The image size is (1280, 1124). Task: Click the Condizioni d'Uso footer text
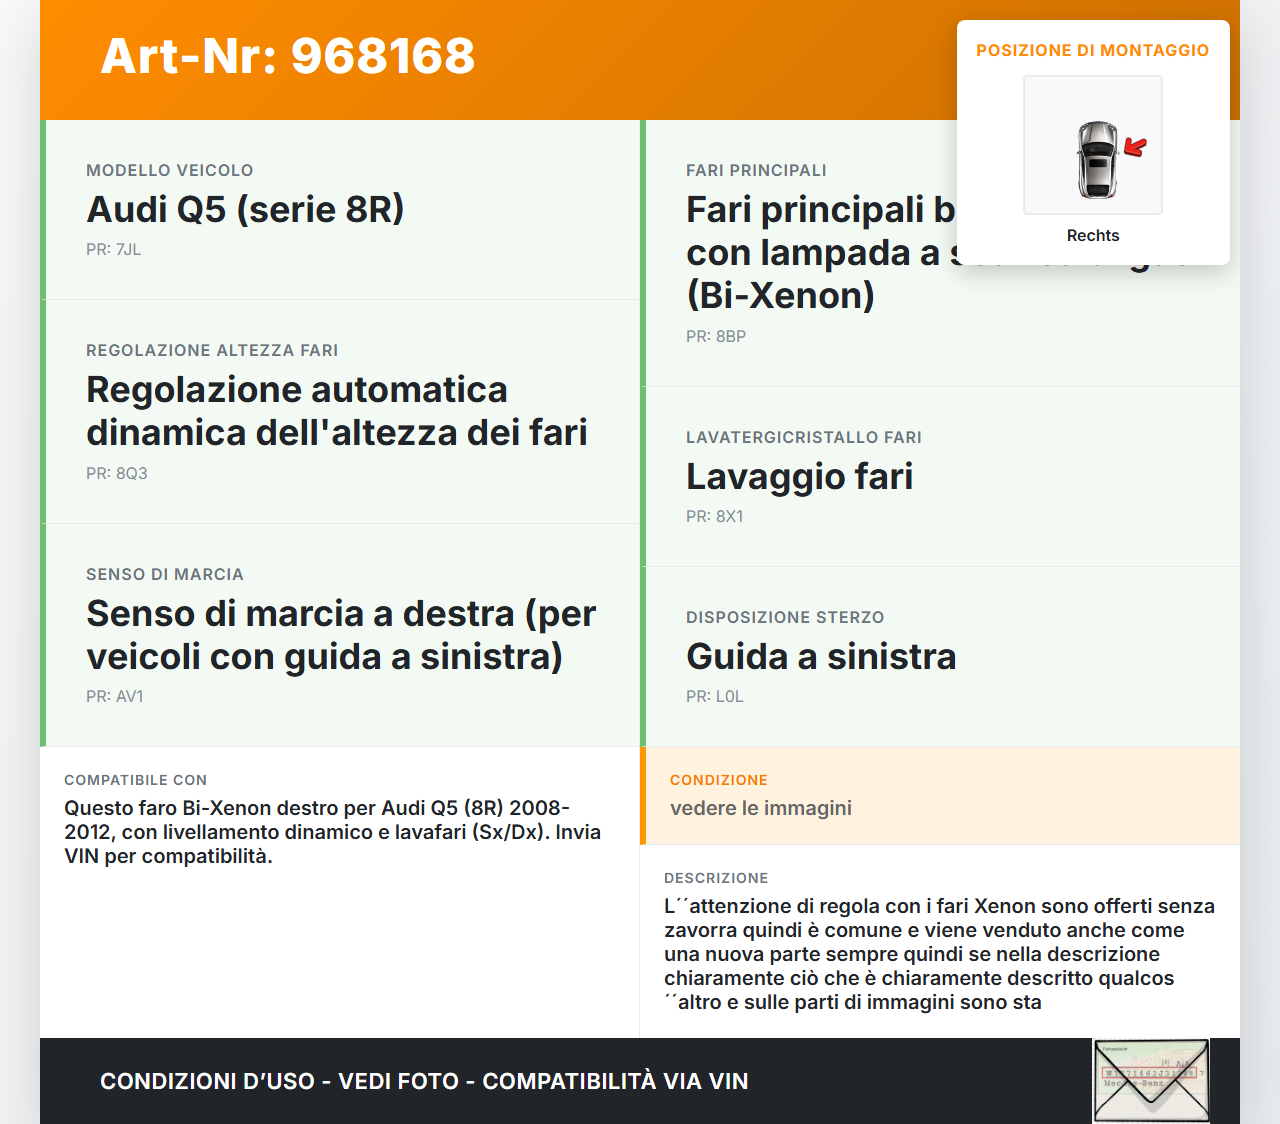pyautogui.click(x=424, y=1081)
